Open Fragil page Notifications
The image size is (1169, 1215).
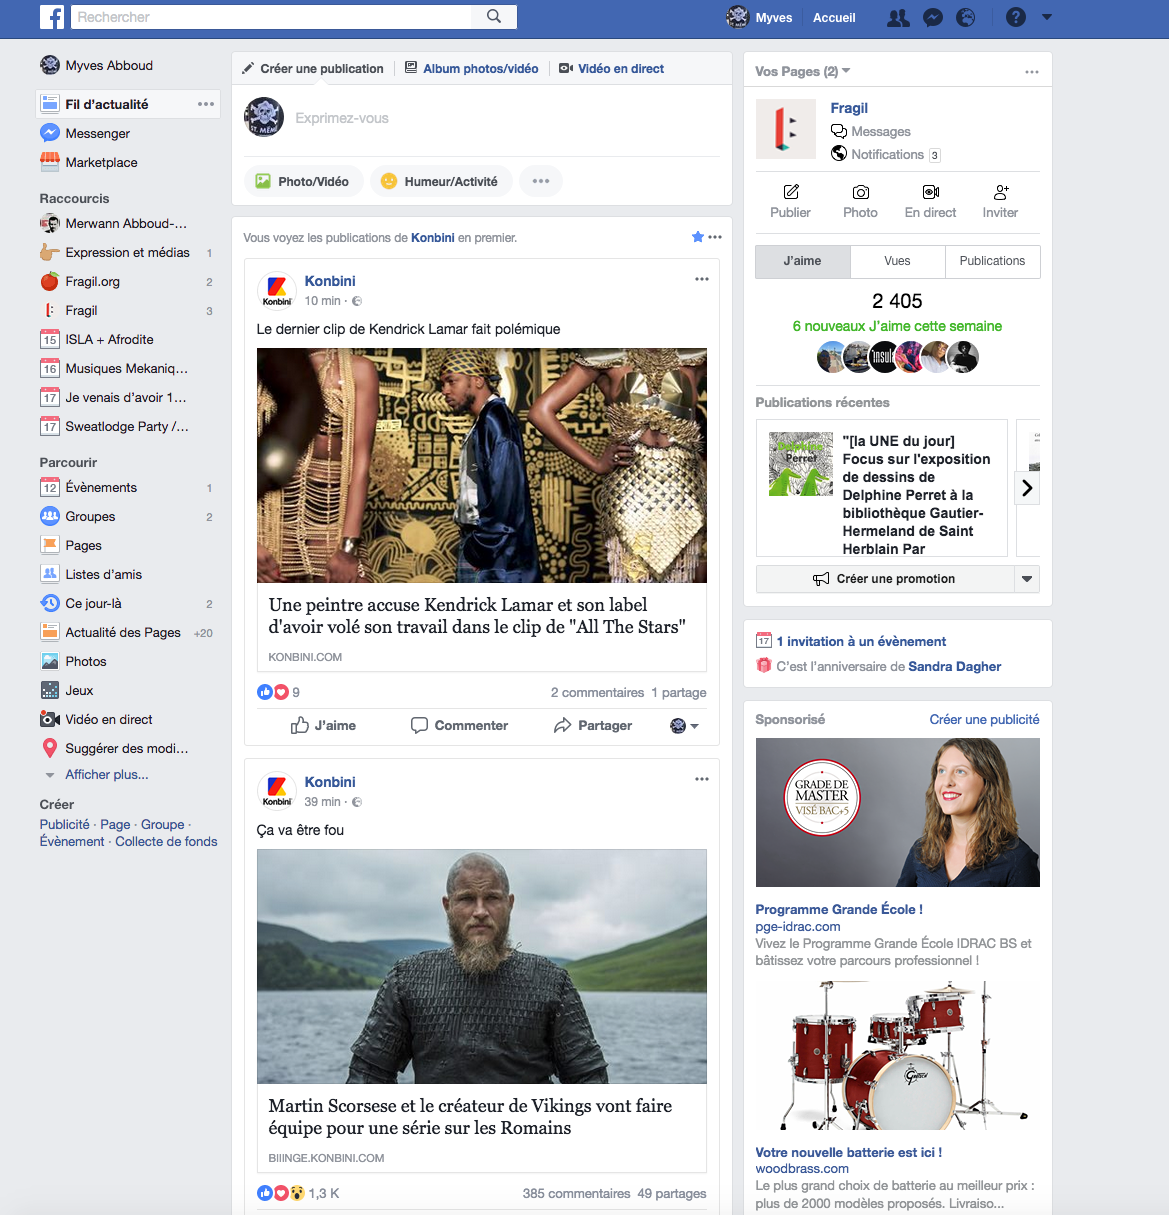(x=886, y=154)
